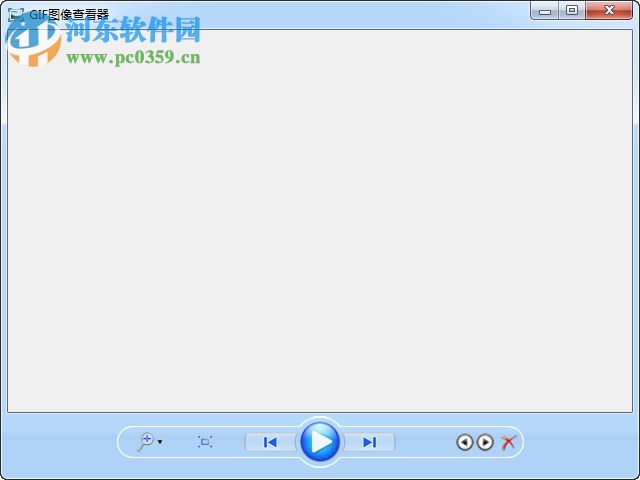Skip to the next image

click(x=369, y=442)
